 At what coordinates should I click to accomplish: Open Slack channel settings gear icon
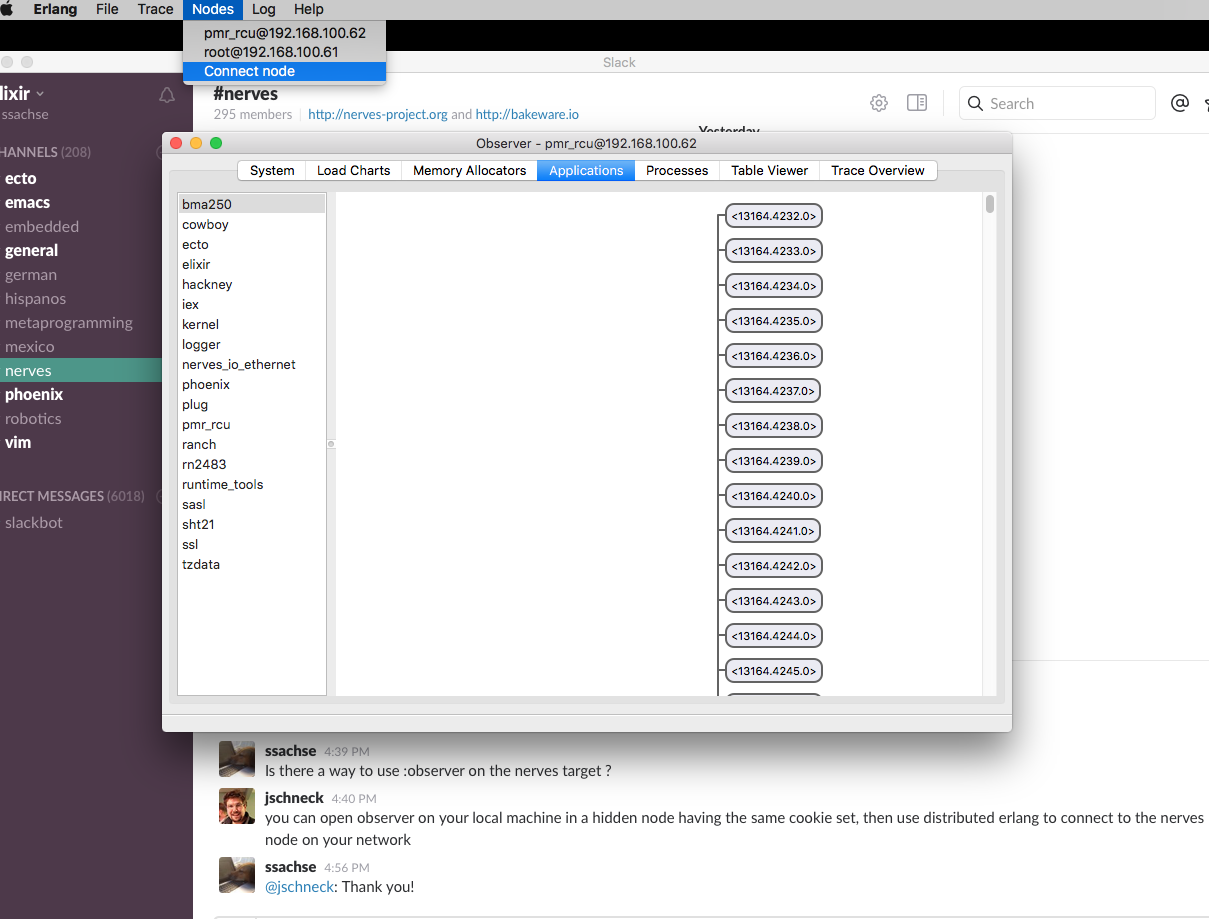point(879,103)
